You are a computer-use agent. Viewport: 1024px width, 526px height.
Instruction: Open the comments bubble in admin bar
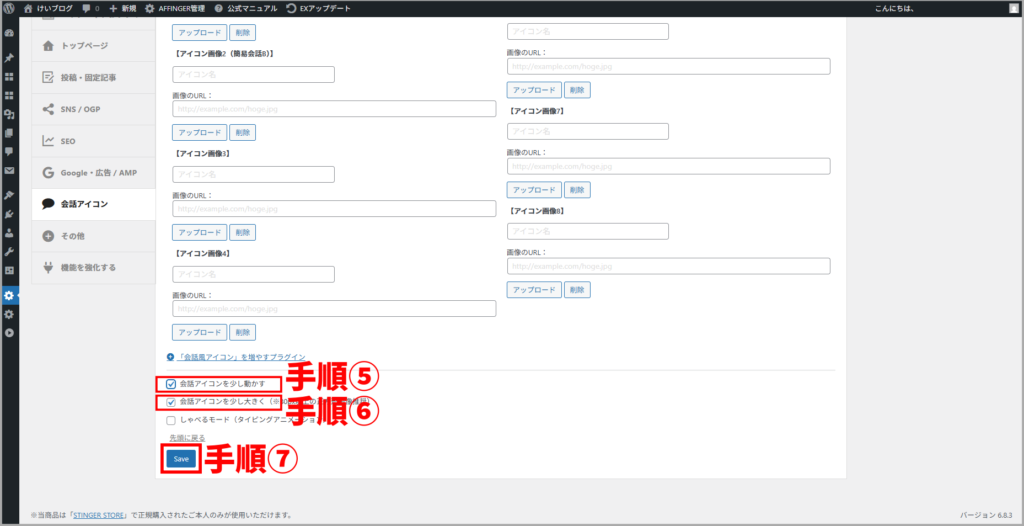90,8
